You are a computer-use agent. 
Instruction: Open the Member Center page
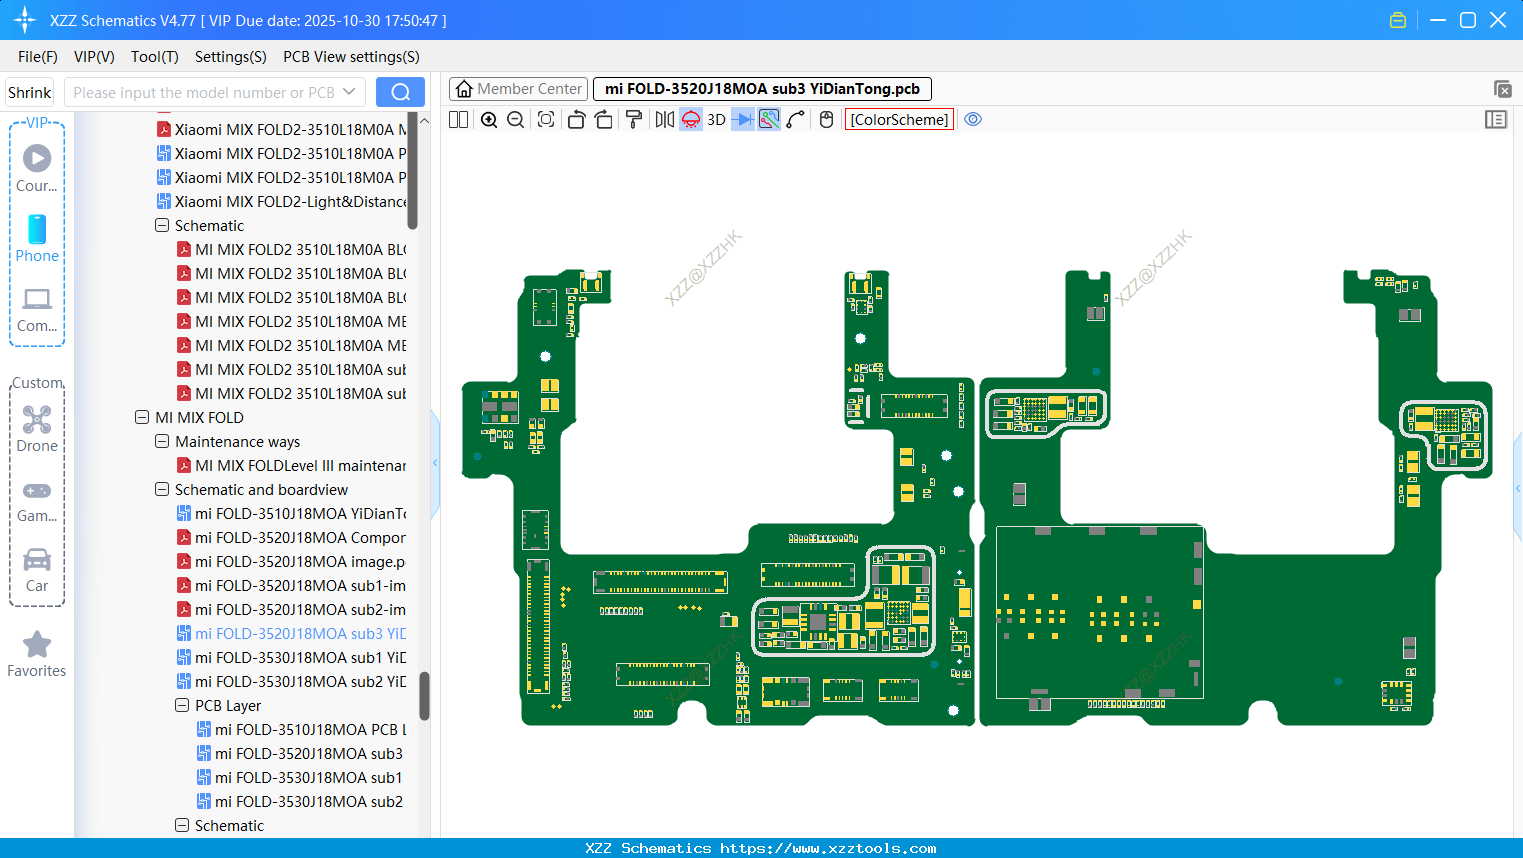coord(518,88)
